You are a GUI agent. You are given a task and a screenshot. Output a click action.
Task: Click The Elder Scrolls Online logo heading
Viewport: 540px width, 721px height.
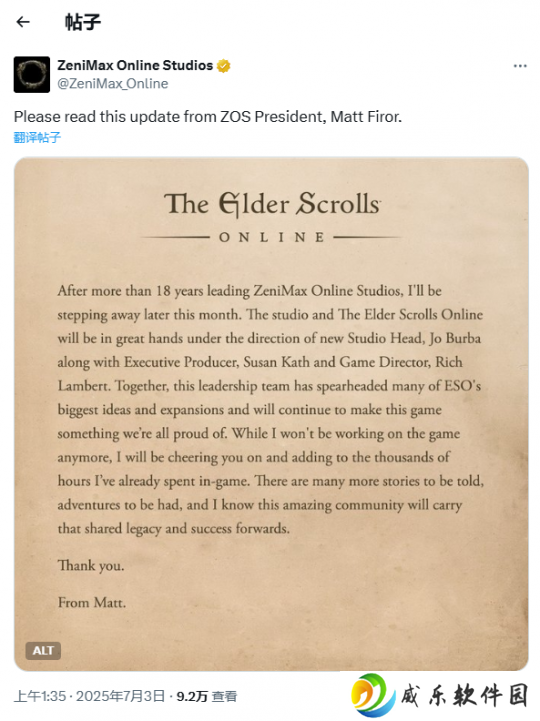click(x=272, y=216)
